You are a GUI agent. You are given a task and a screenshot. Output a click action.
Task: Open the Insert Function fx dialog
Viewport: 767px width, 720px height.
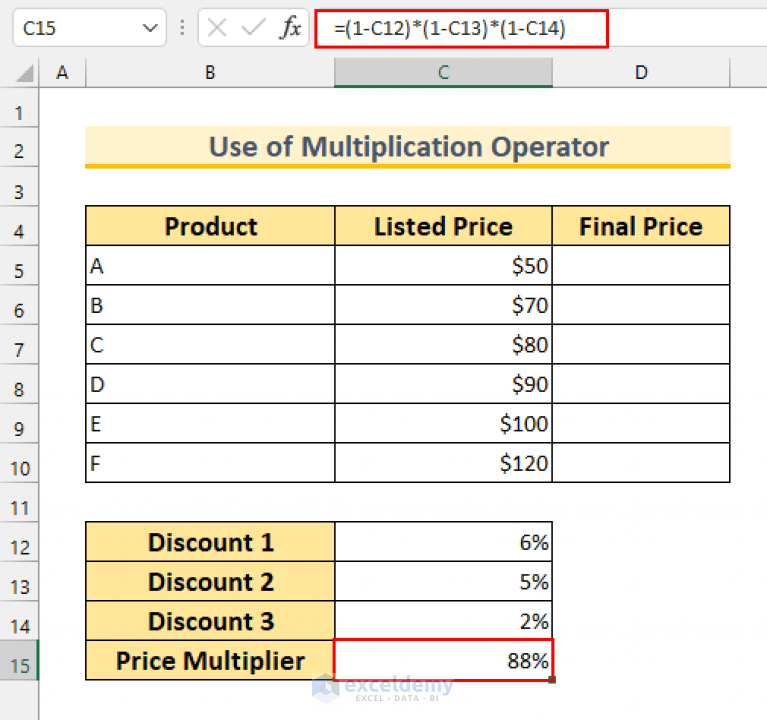click(291, 27)
